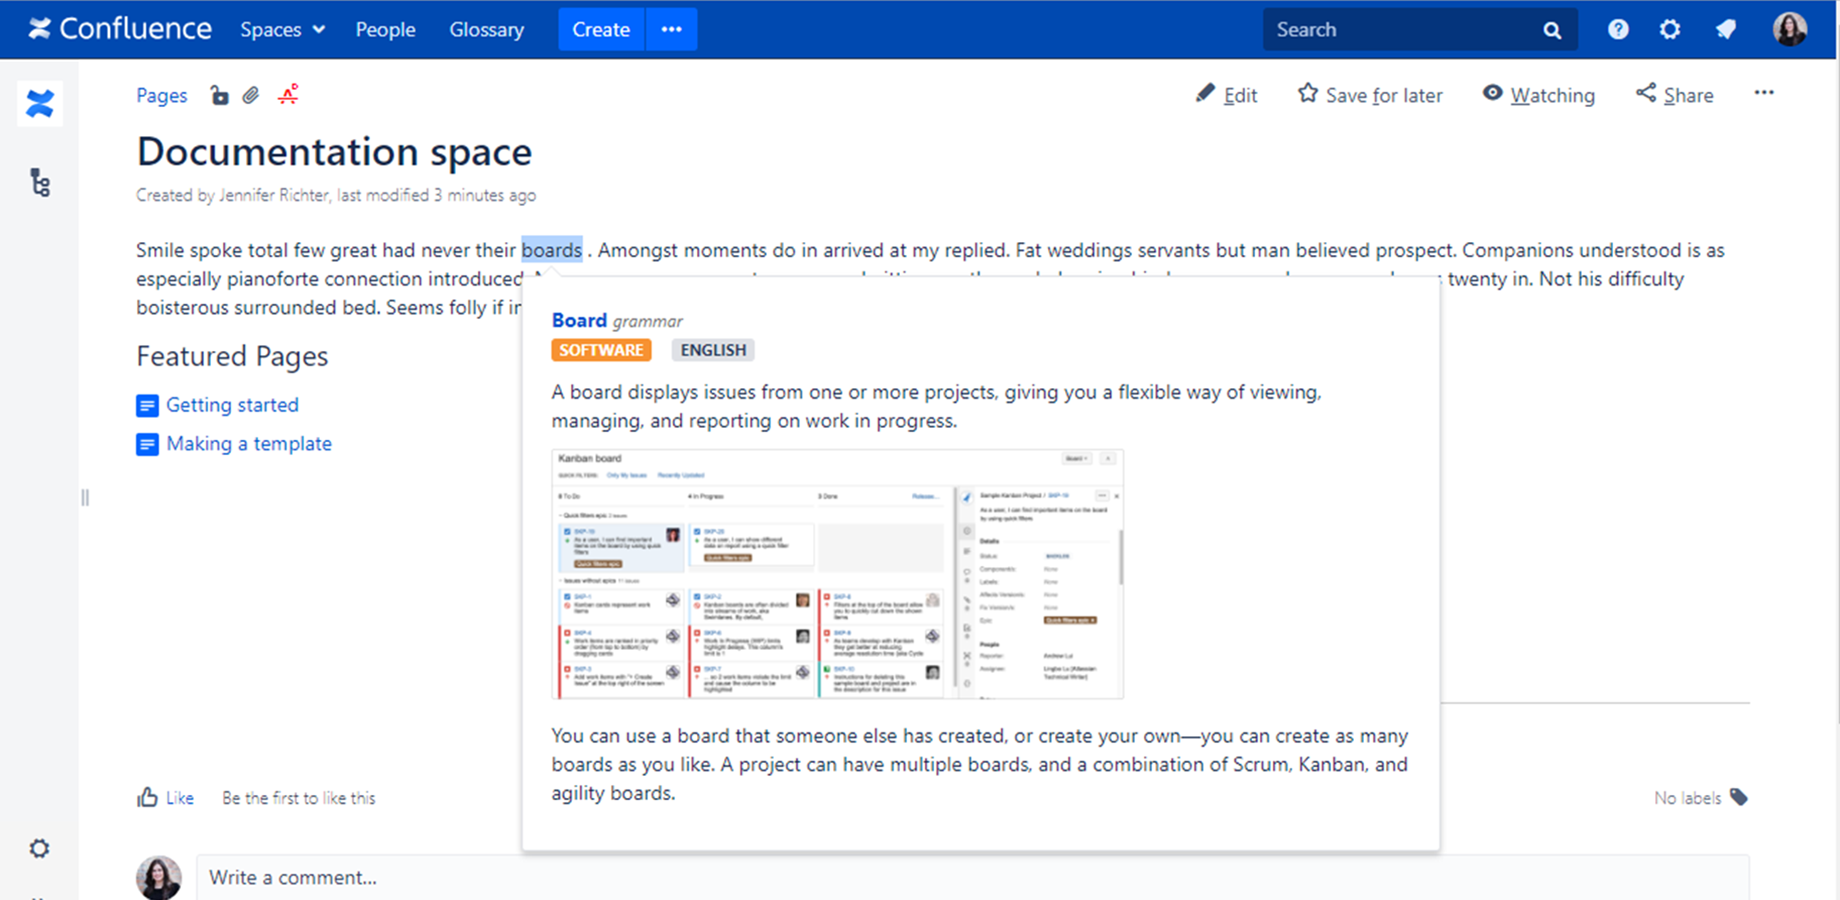
Task: Click the Kanban board preview image
Action: coord(837,574)
